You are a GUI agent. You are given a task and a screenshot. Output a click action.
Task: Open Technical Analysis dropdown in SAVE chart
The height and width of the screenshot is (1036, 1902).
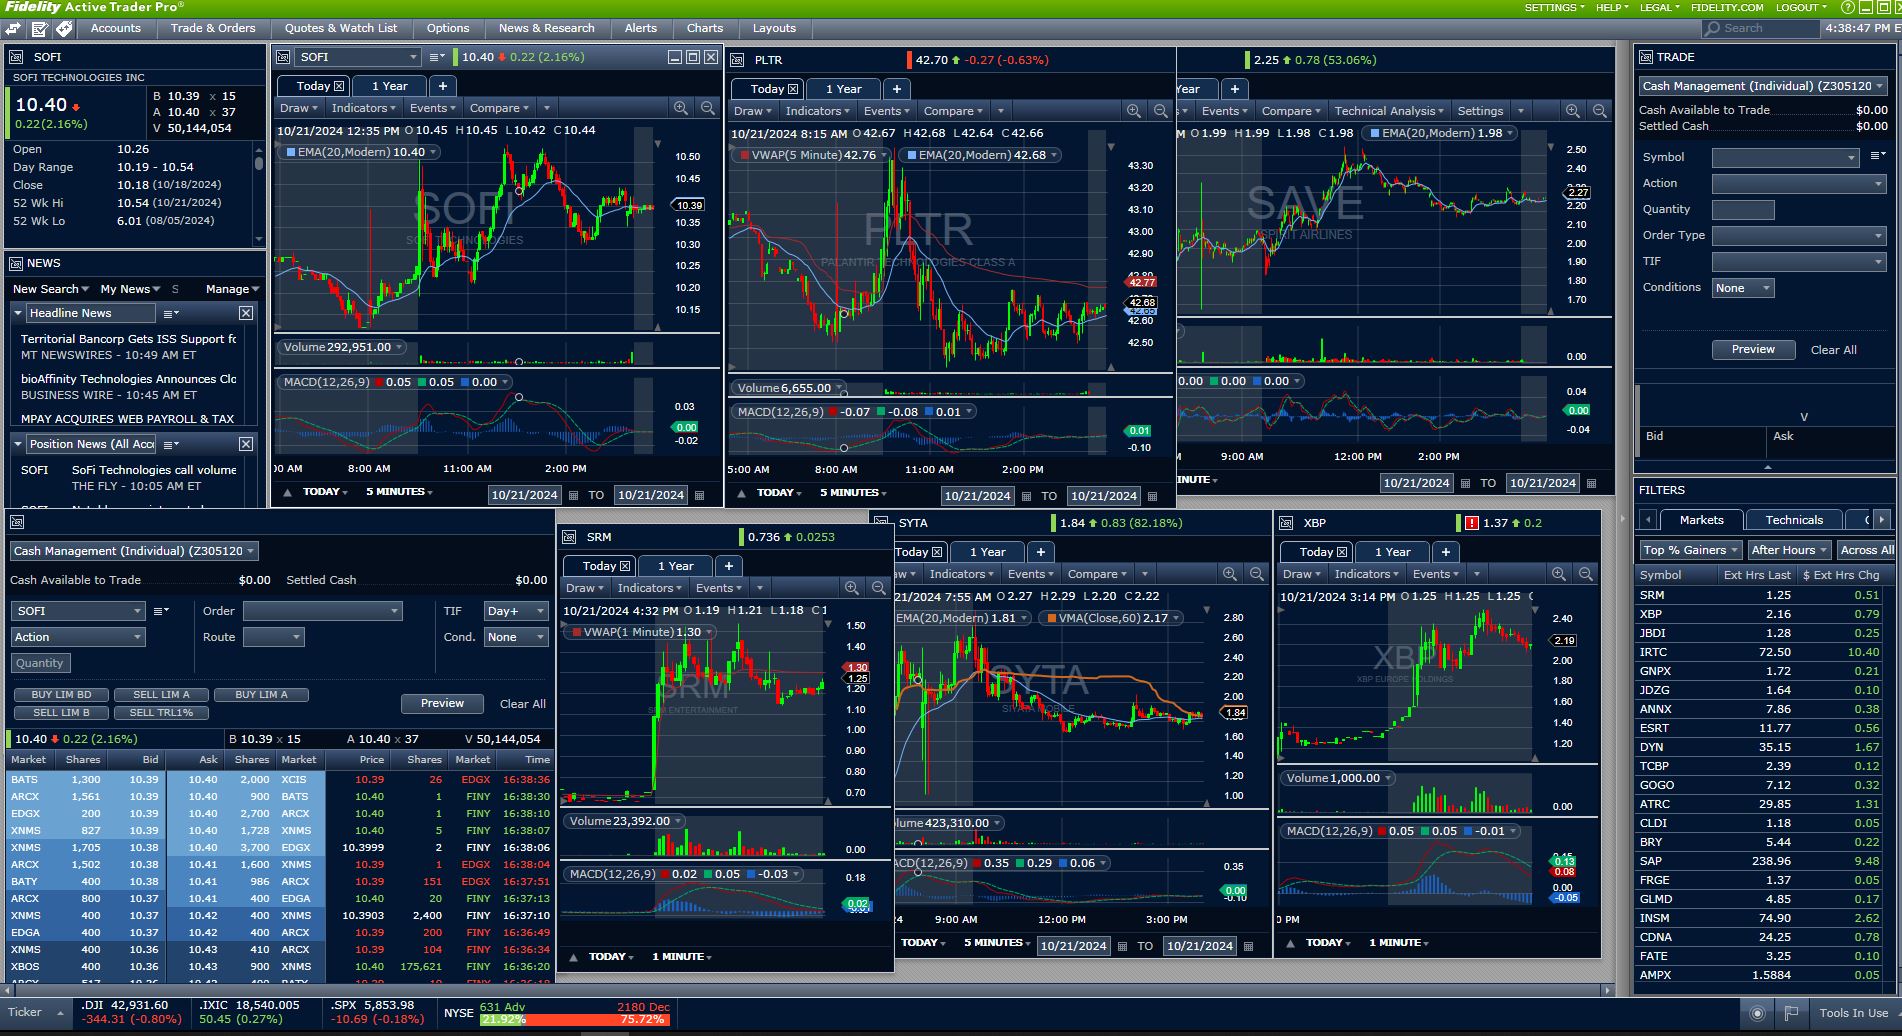[x=1389, y=111]
